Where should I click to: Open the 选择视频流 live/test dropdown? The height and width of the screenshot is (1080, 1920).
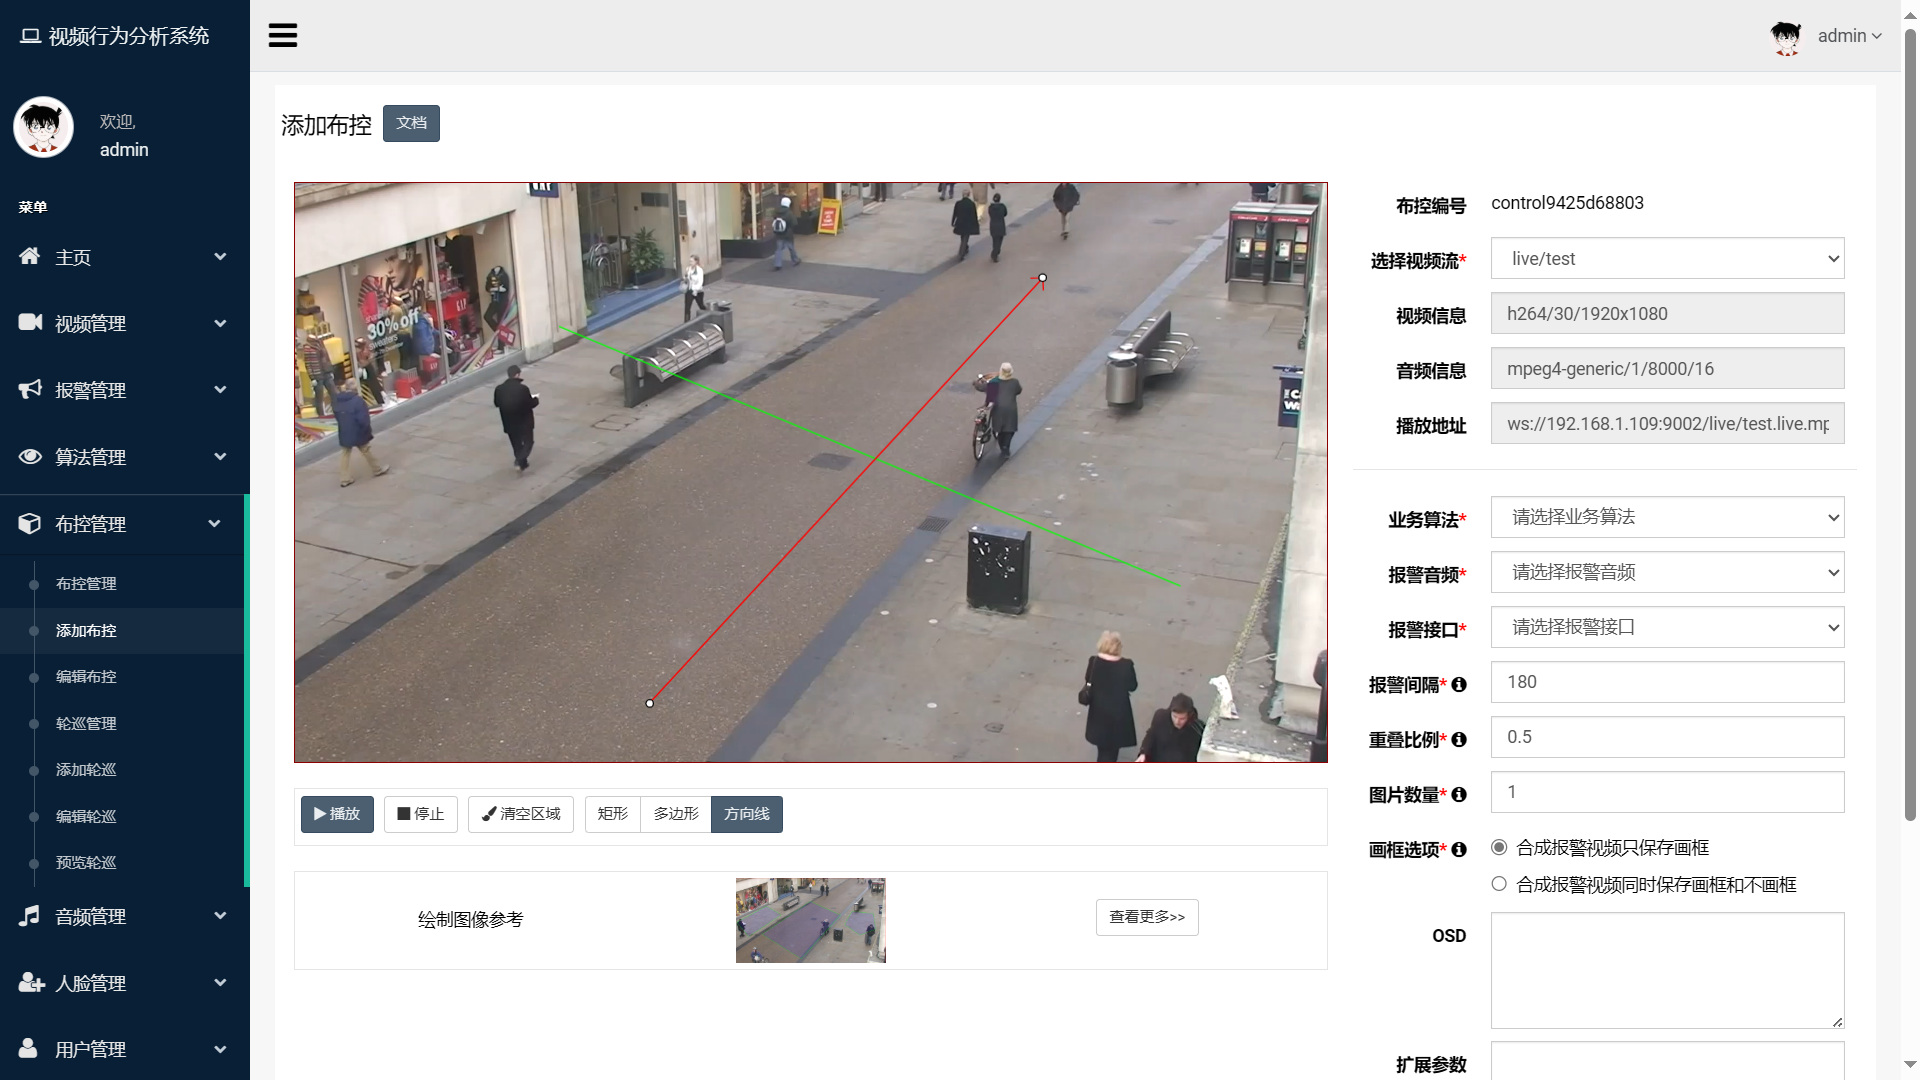pos(1667,259)
